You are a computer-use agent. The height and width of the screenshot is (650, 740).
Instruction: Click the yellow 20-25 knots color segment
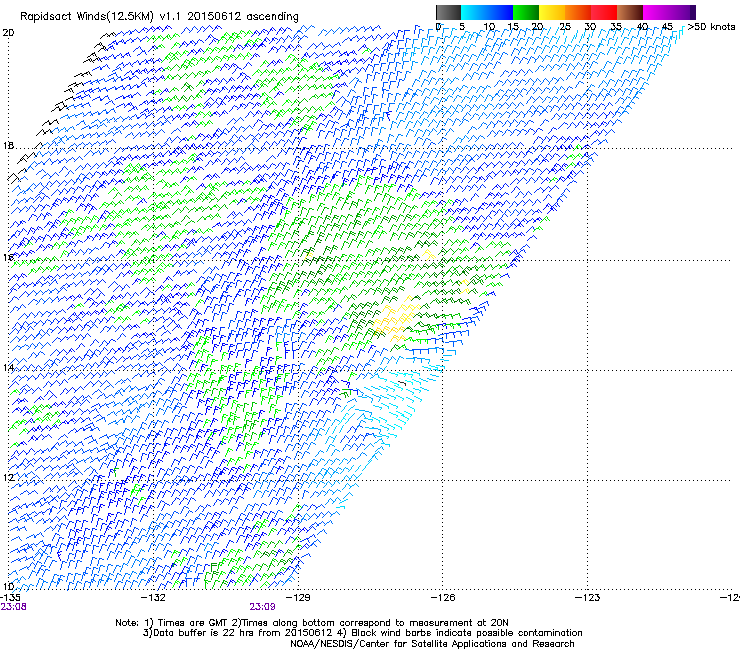click(x=552, y=12)
